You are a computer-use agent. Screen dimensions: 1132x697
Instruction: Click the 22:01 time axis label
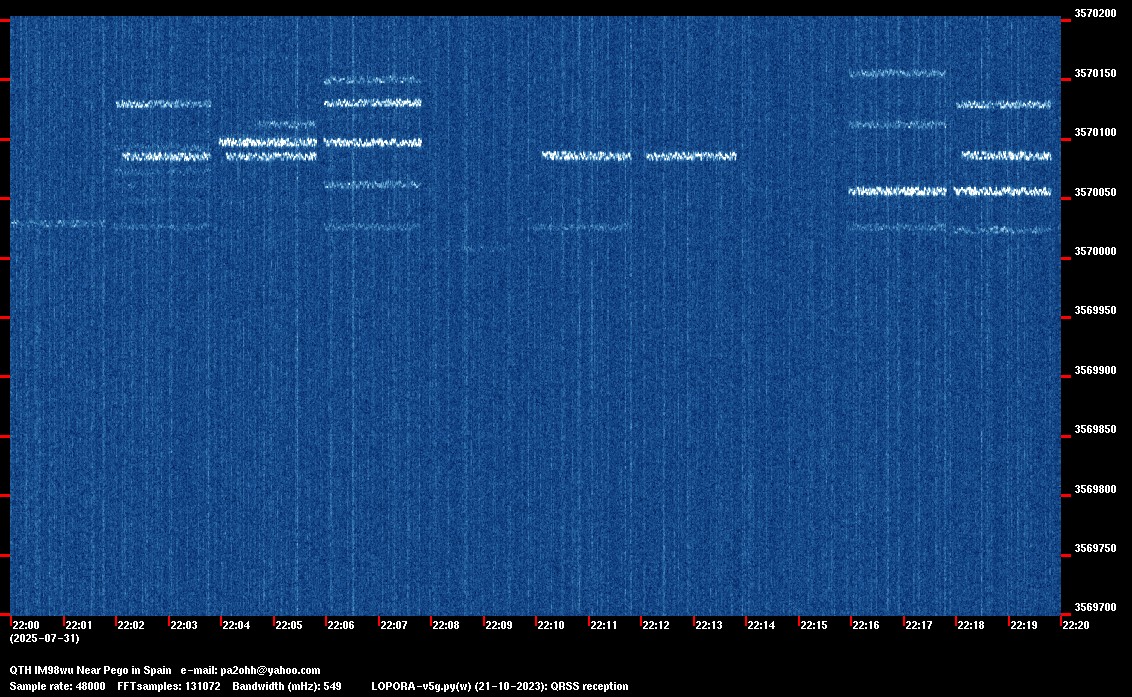[79, 625]
